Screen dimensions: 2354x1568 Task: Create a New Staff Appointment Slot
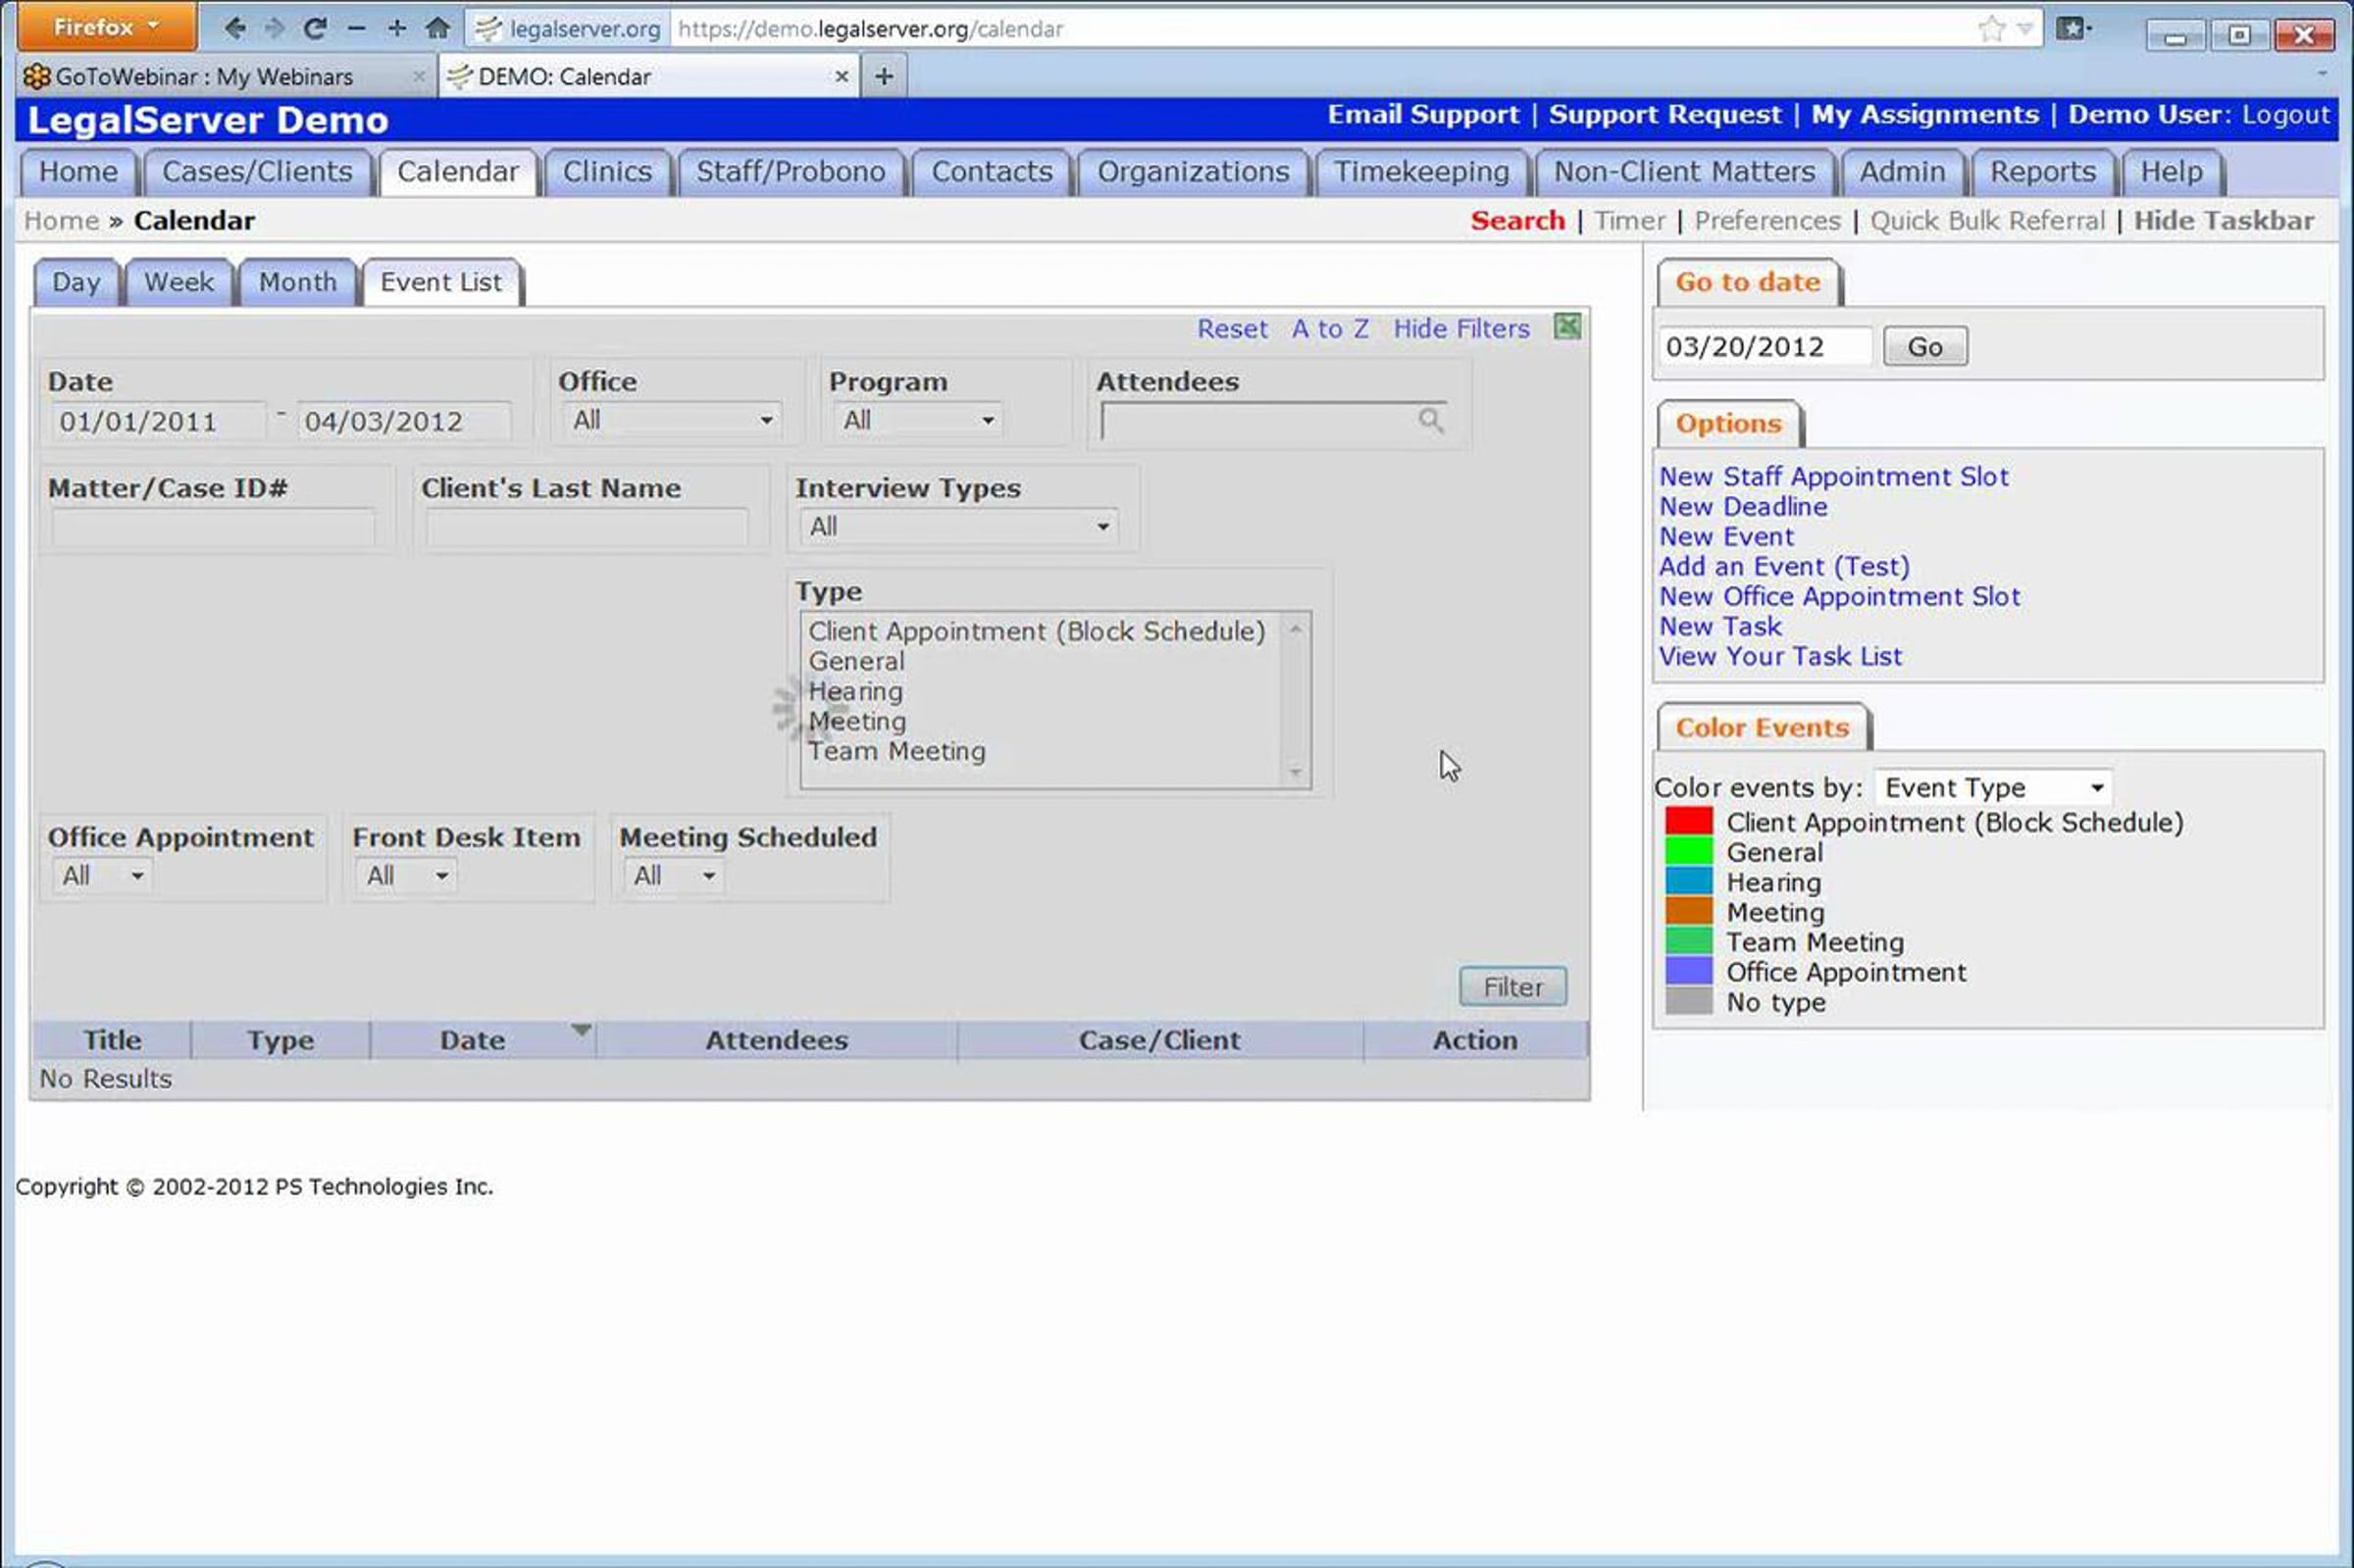coord(1834,477)
